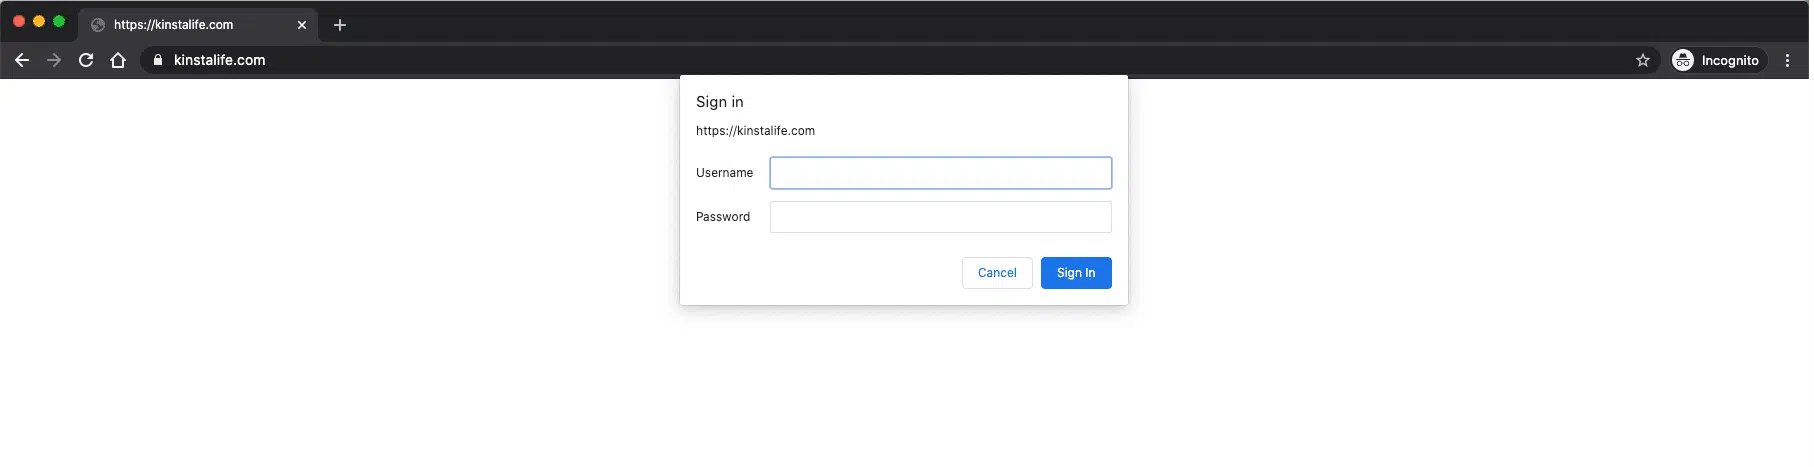Reload the kinstalife.com page

coord(86,60)
